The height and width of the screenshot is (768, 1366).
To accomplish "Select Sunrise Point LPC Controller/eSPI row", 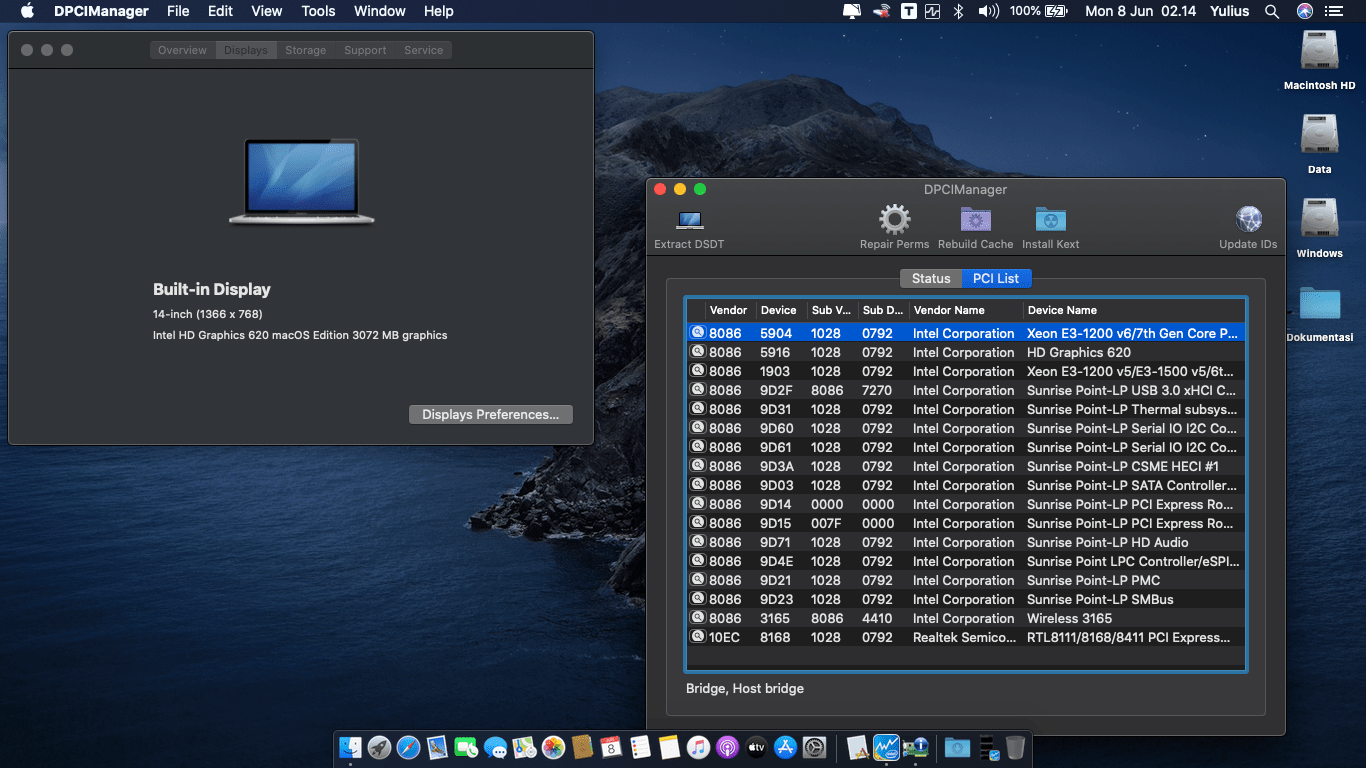I will pyautogui.click(x=966, y=561).
